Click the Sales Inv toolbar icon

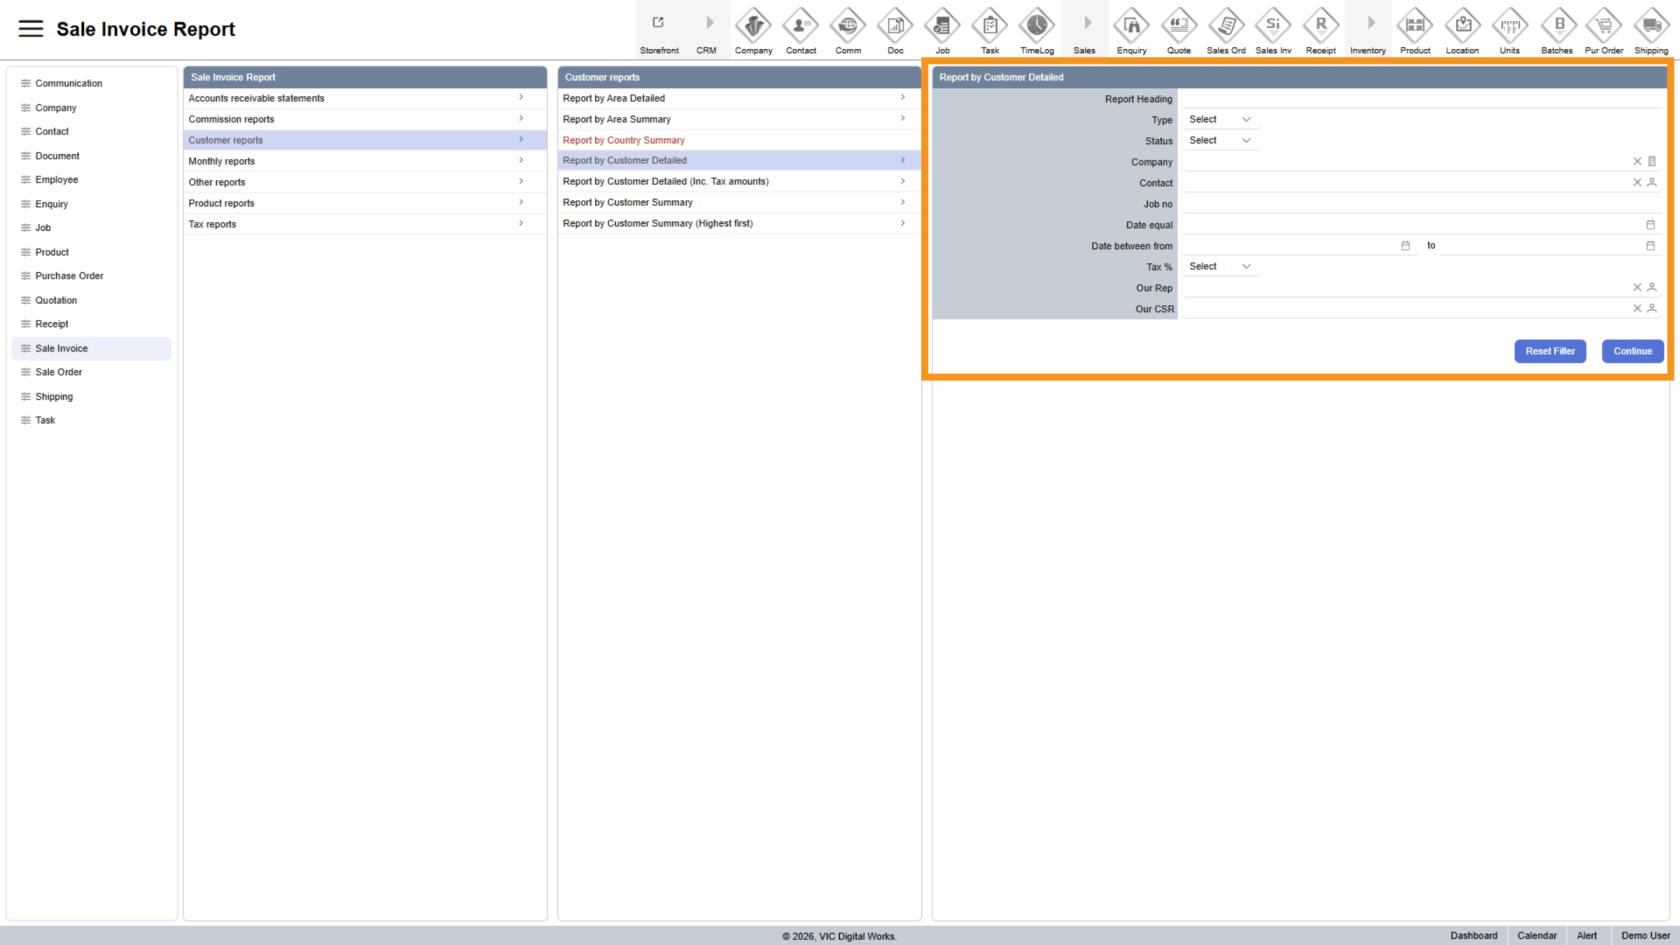click(x=1273, y=25)
